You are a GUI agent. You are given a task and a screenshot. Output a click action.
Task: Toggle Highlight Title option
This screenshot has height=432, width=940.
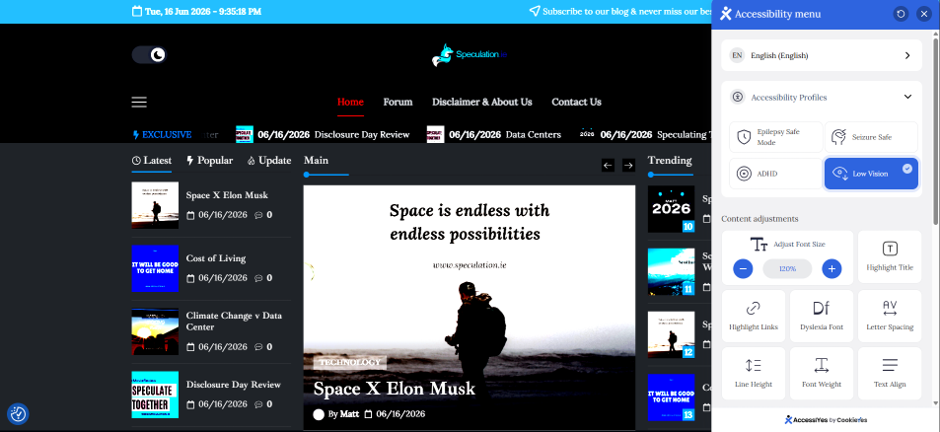[x=890, y=257]
